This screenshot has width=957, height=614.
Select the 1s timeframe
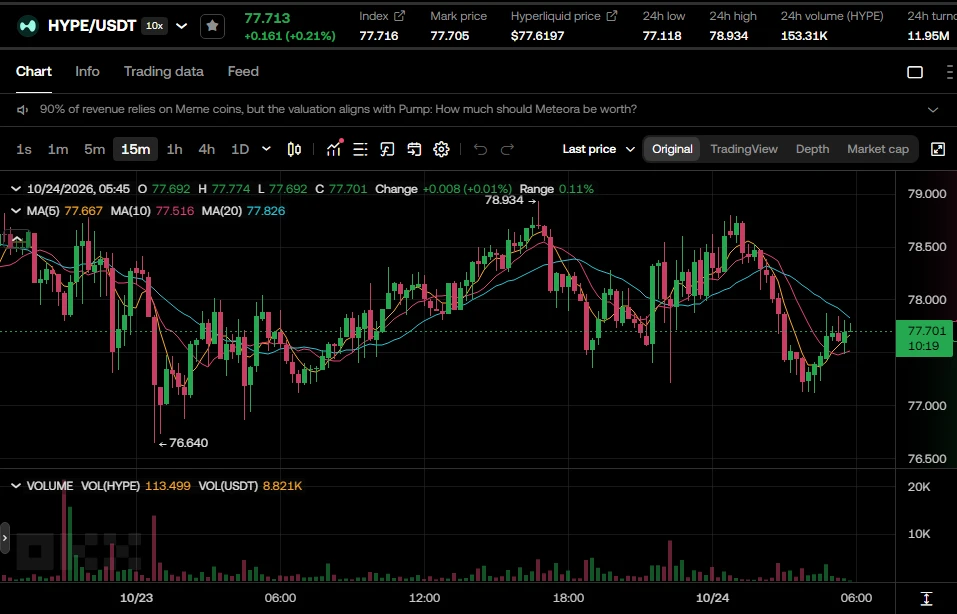pyautogui.click(x=24, y=150)
